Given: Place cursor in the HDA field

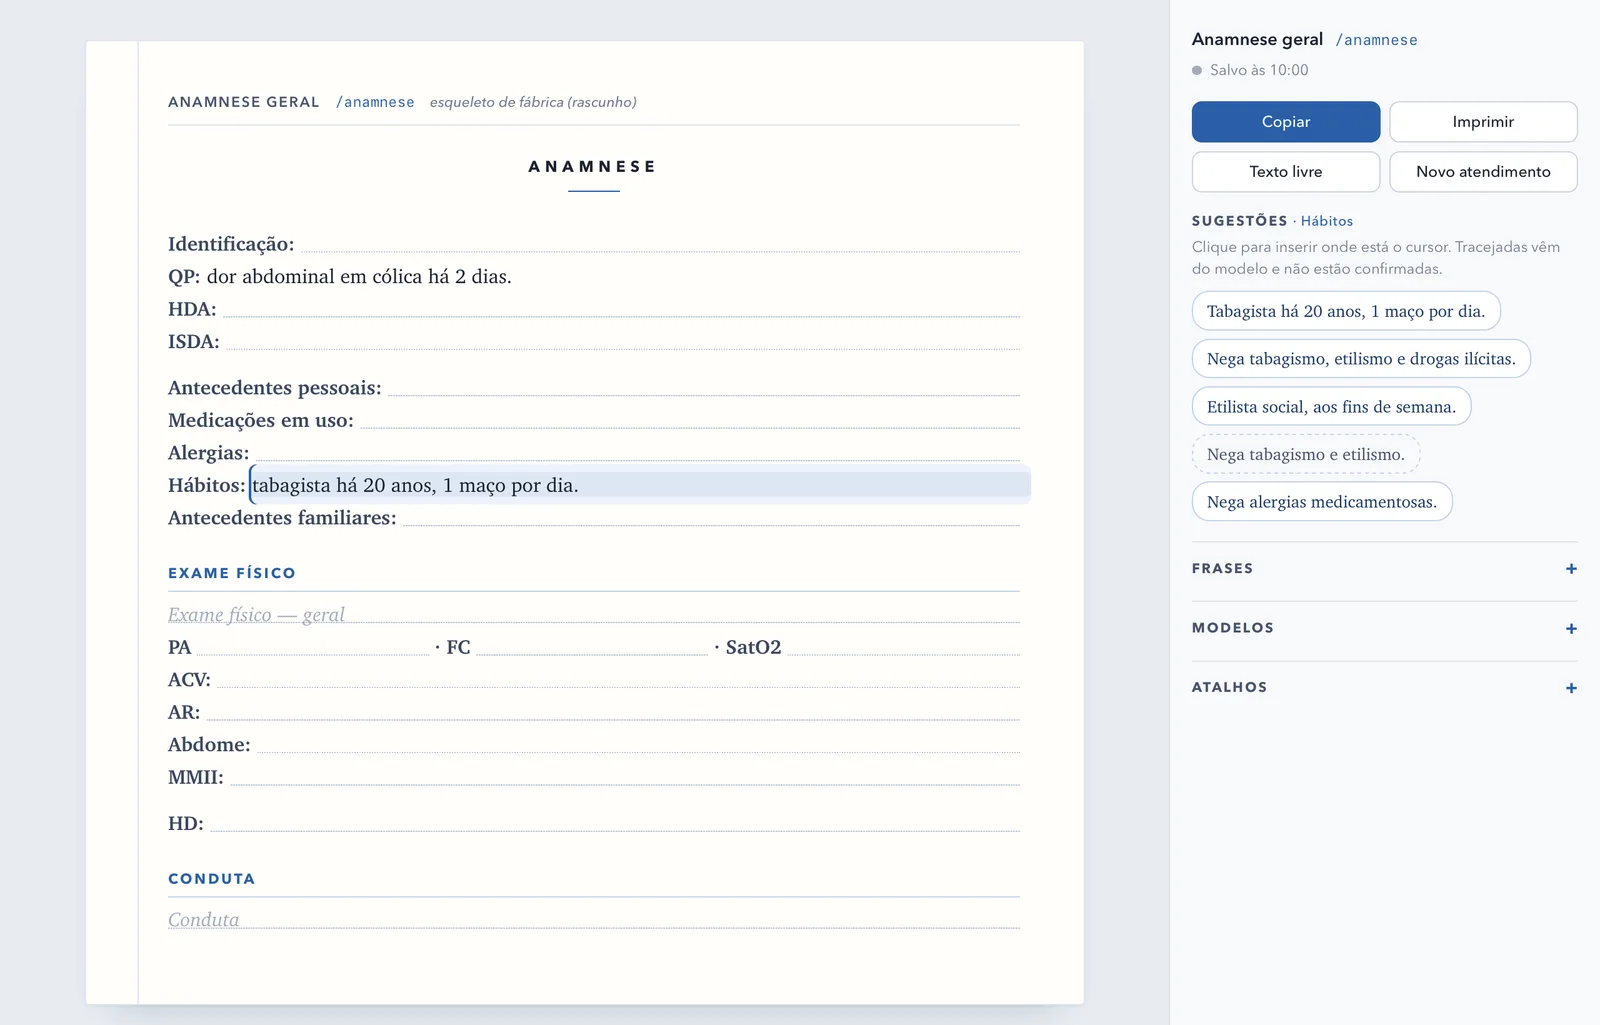Looking at the screenshot, I should pyautogui.click(x=621, y=309).
